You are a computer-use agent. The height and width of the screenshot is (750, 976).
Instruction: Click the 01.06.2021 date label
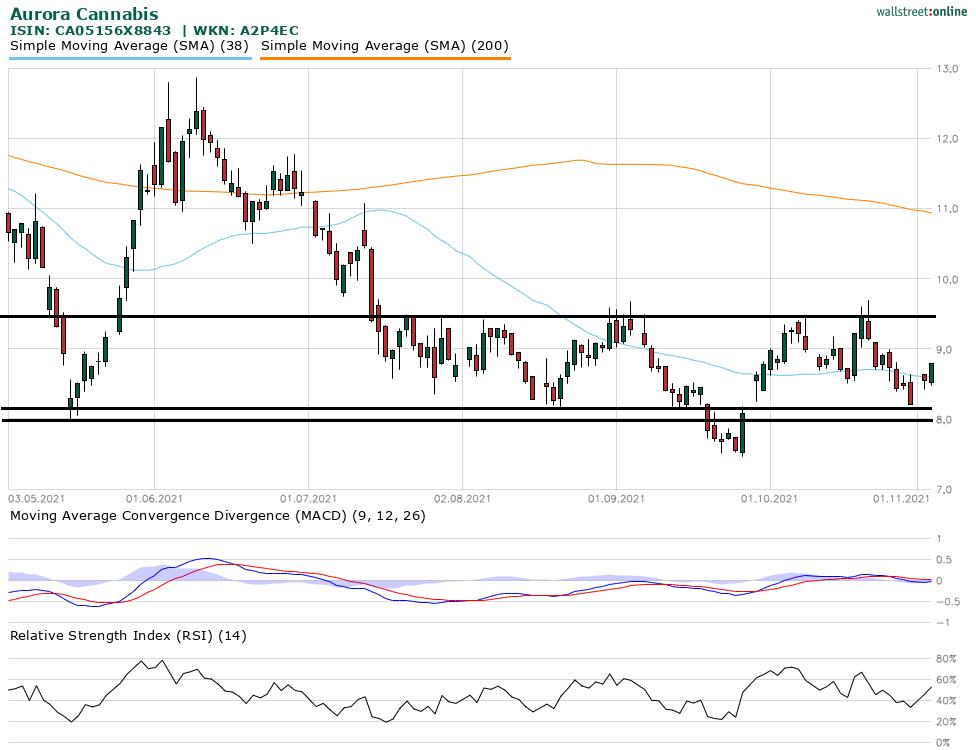tap(154, 499)
